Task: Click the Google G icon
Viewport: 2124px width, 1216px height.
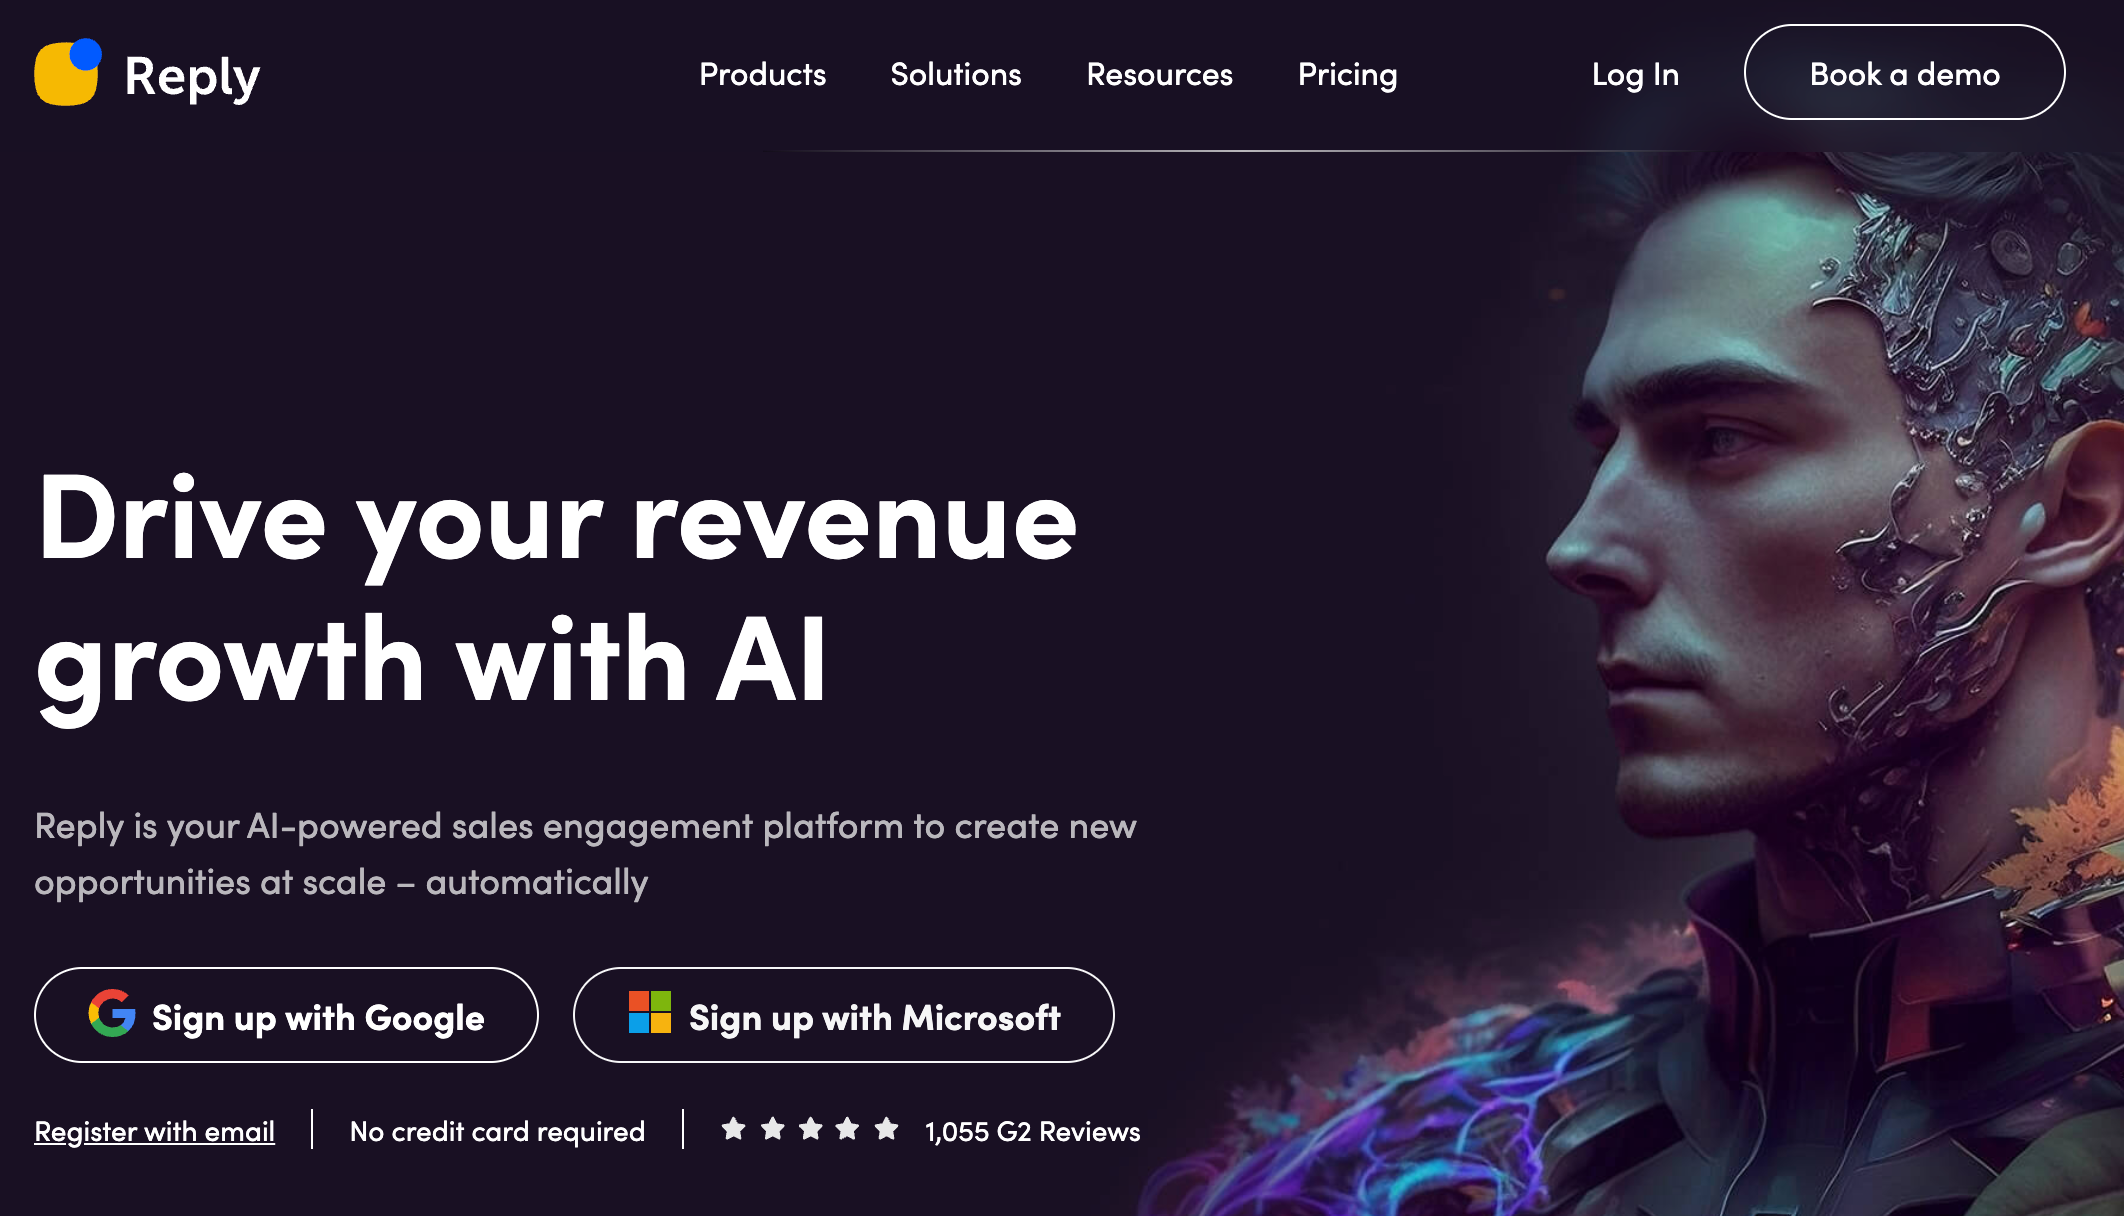Action: [x=112, y=1013]
